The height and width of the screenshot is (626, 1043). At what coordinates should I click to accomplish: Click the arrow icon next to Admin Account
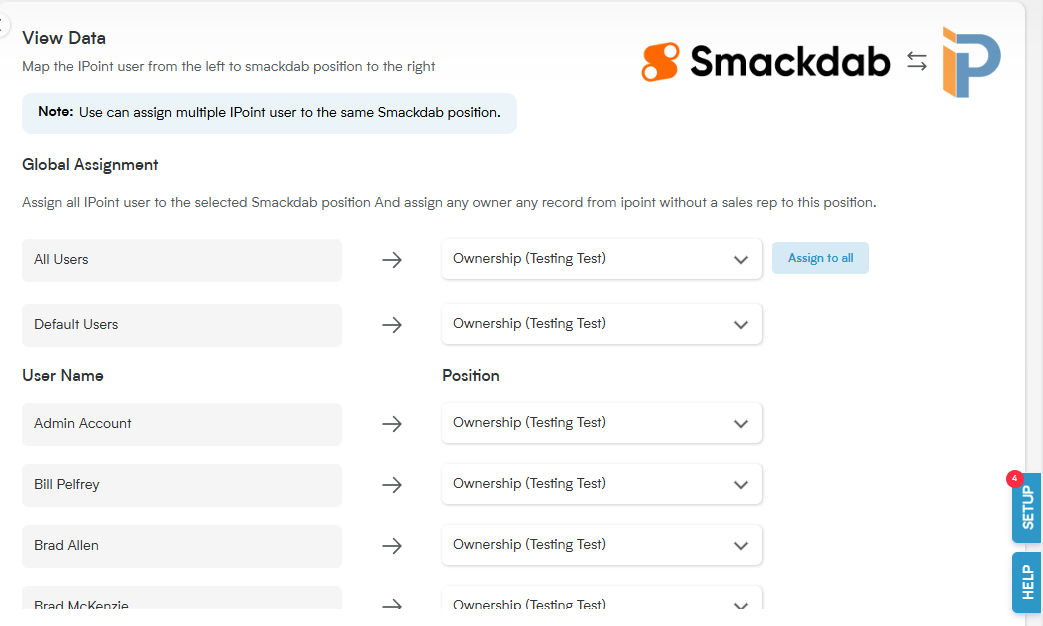pos(392,424)
